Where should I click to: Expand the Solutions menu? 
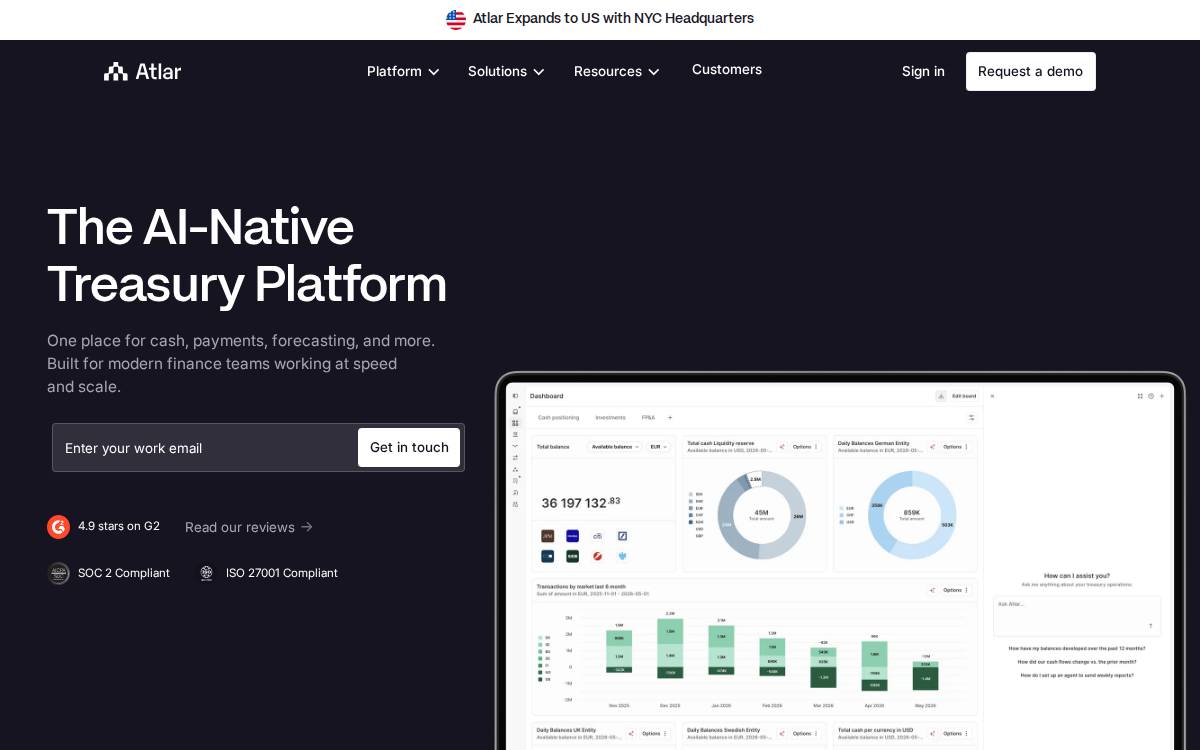point(506,71)
